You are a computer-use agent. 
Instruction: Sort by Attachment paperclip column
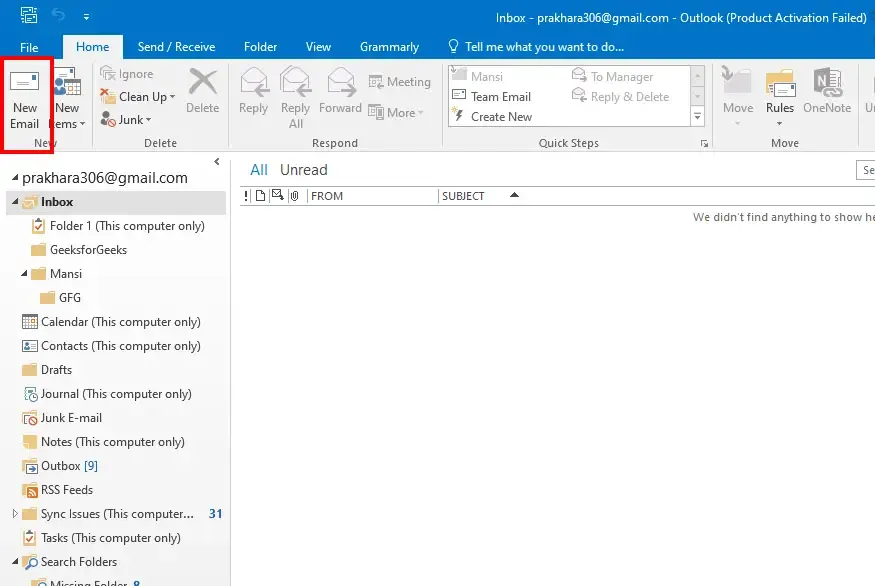pyautogui.click(x=295, y=195)
